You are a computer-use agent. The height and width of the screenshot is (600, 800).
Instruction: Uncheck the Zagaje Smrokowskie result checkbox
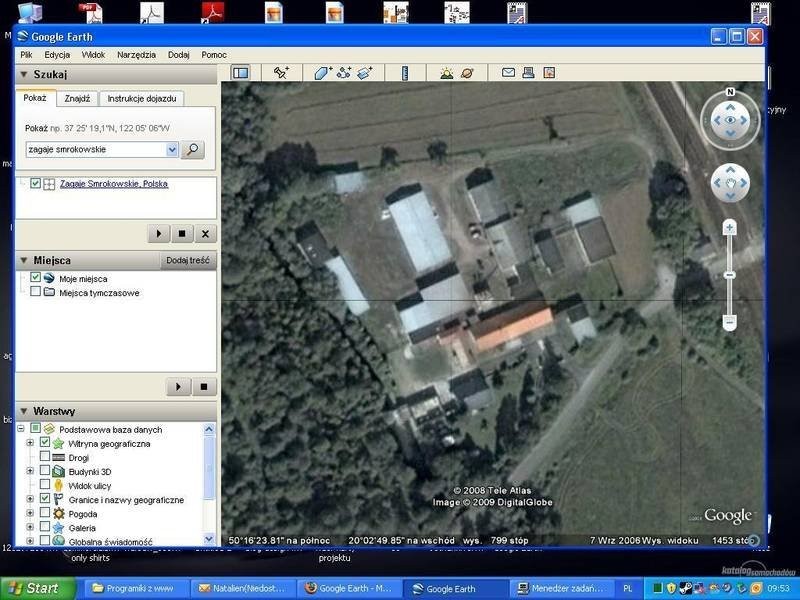(35, 183)
